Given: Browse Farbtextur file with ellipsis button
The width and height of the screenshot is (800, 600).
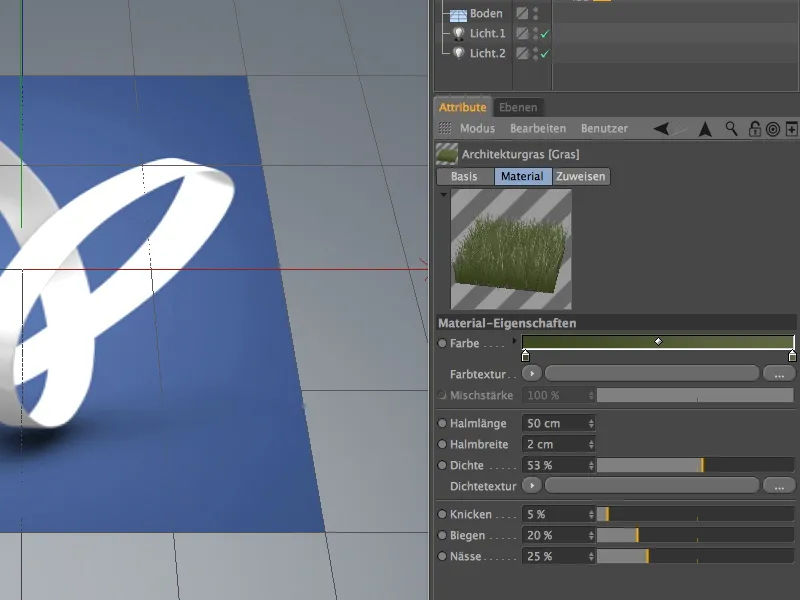Looking at the screenshot, I should [x=779, y=374].
